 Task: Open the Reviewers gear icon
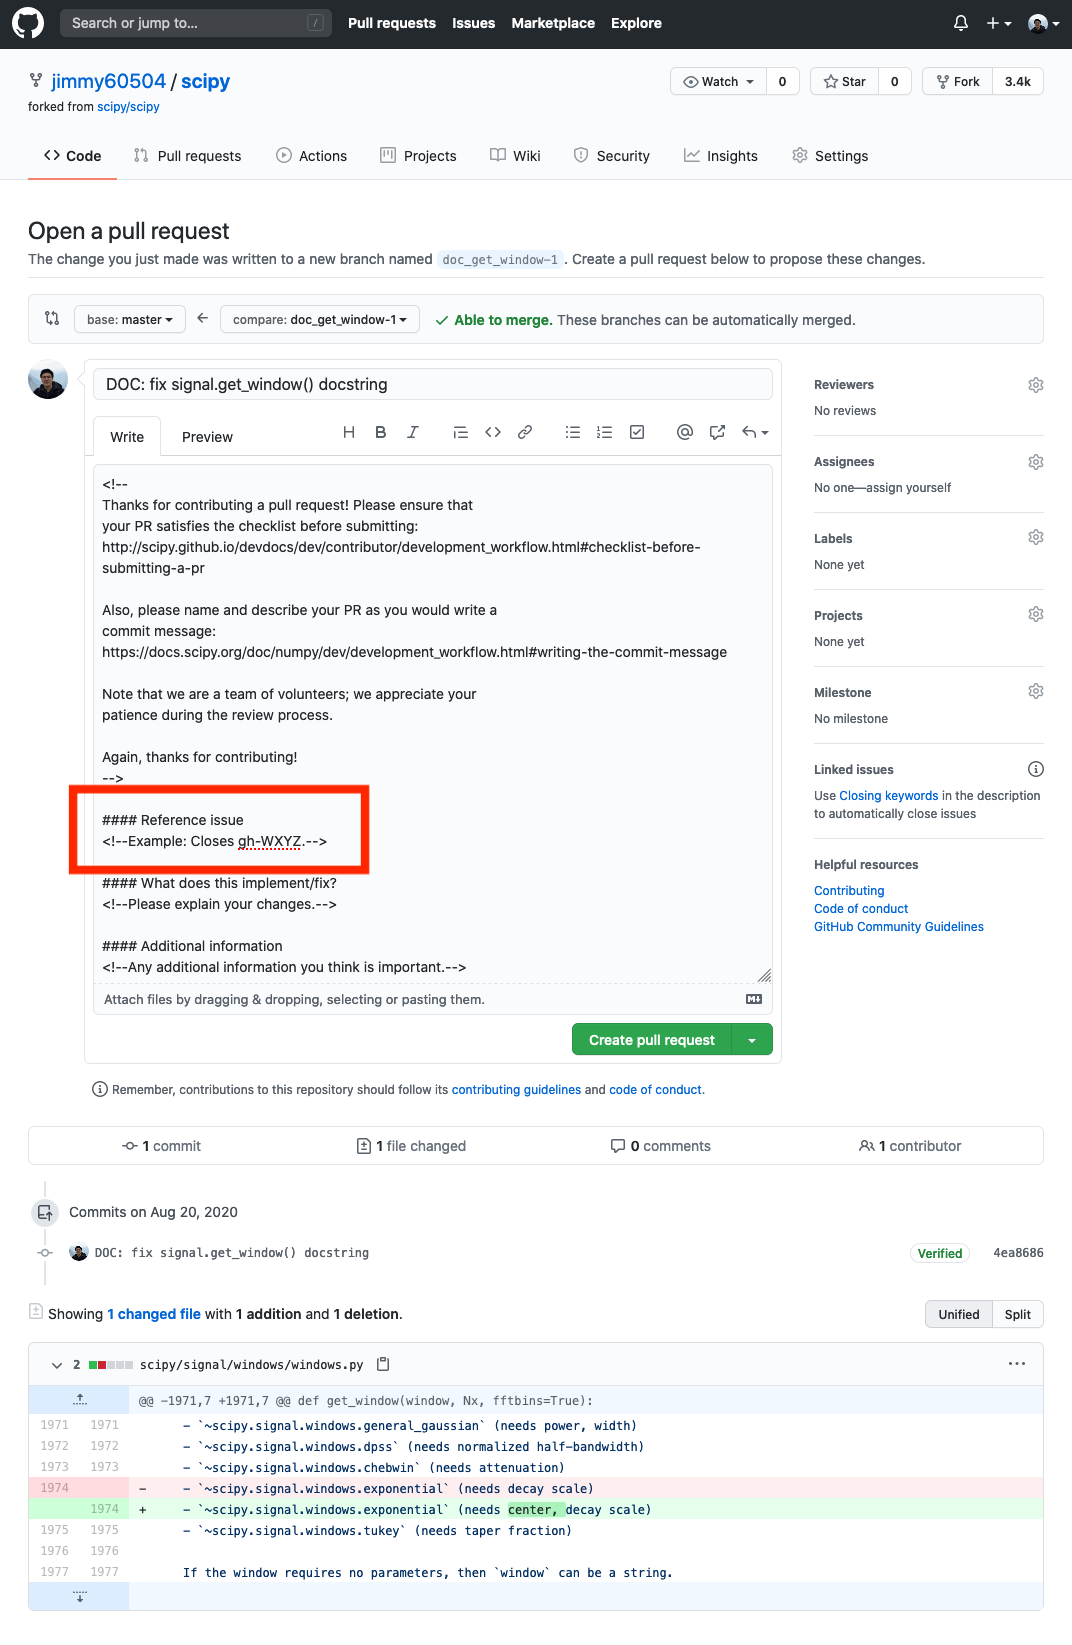point(1036,385)
